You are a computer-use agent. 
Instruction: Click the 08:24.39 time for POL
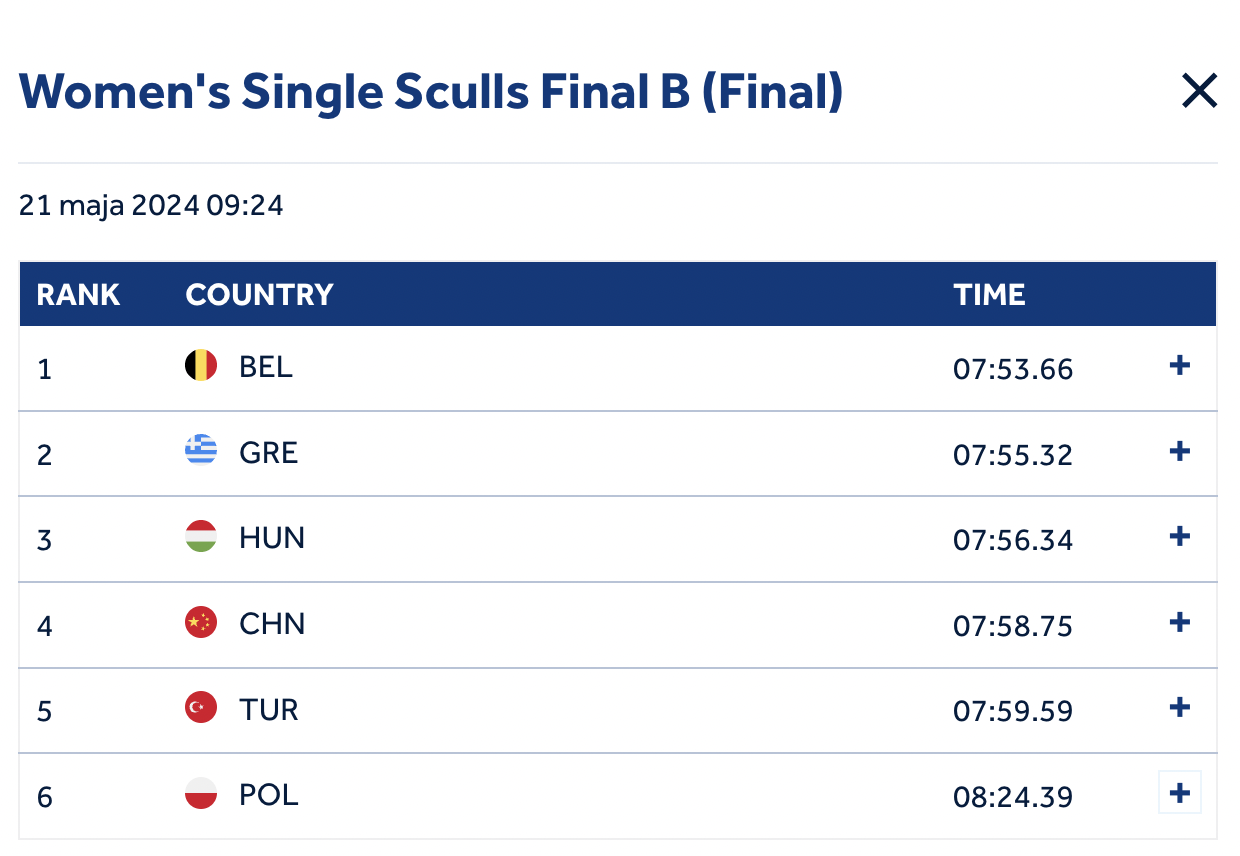tap(1012, 797)
